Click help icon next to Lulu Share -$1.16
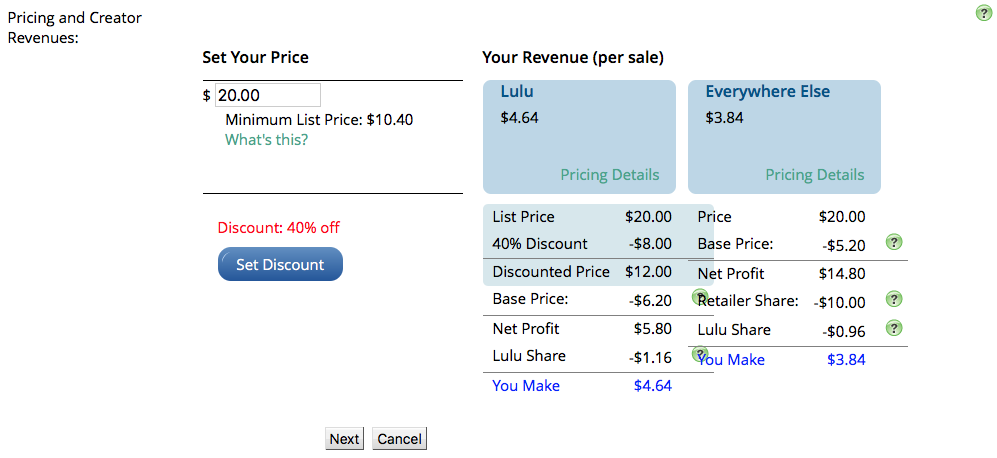The image size is (997, 458). [700, 354]
